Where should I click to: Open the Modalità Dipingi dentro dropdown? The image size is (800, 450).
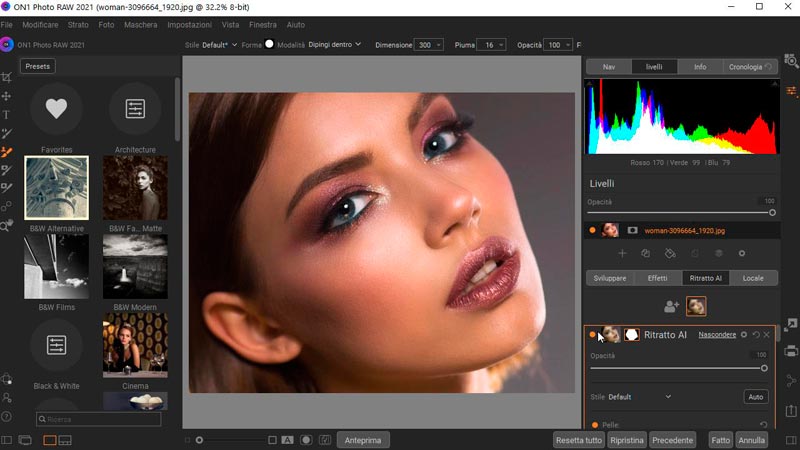[335, 45]
